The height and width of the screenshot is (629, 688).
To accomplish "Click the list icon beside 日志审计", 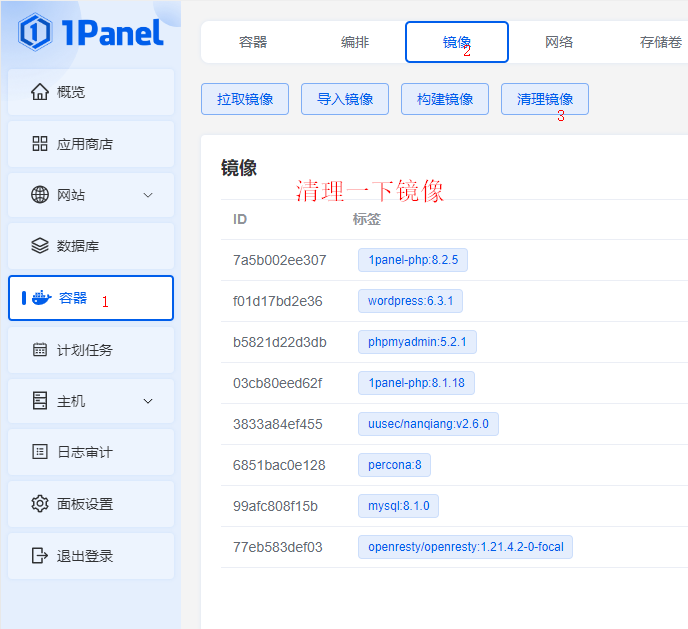I will [40, 452].
